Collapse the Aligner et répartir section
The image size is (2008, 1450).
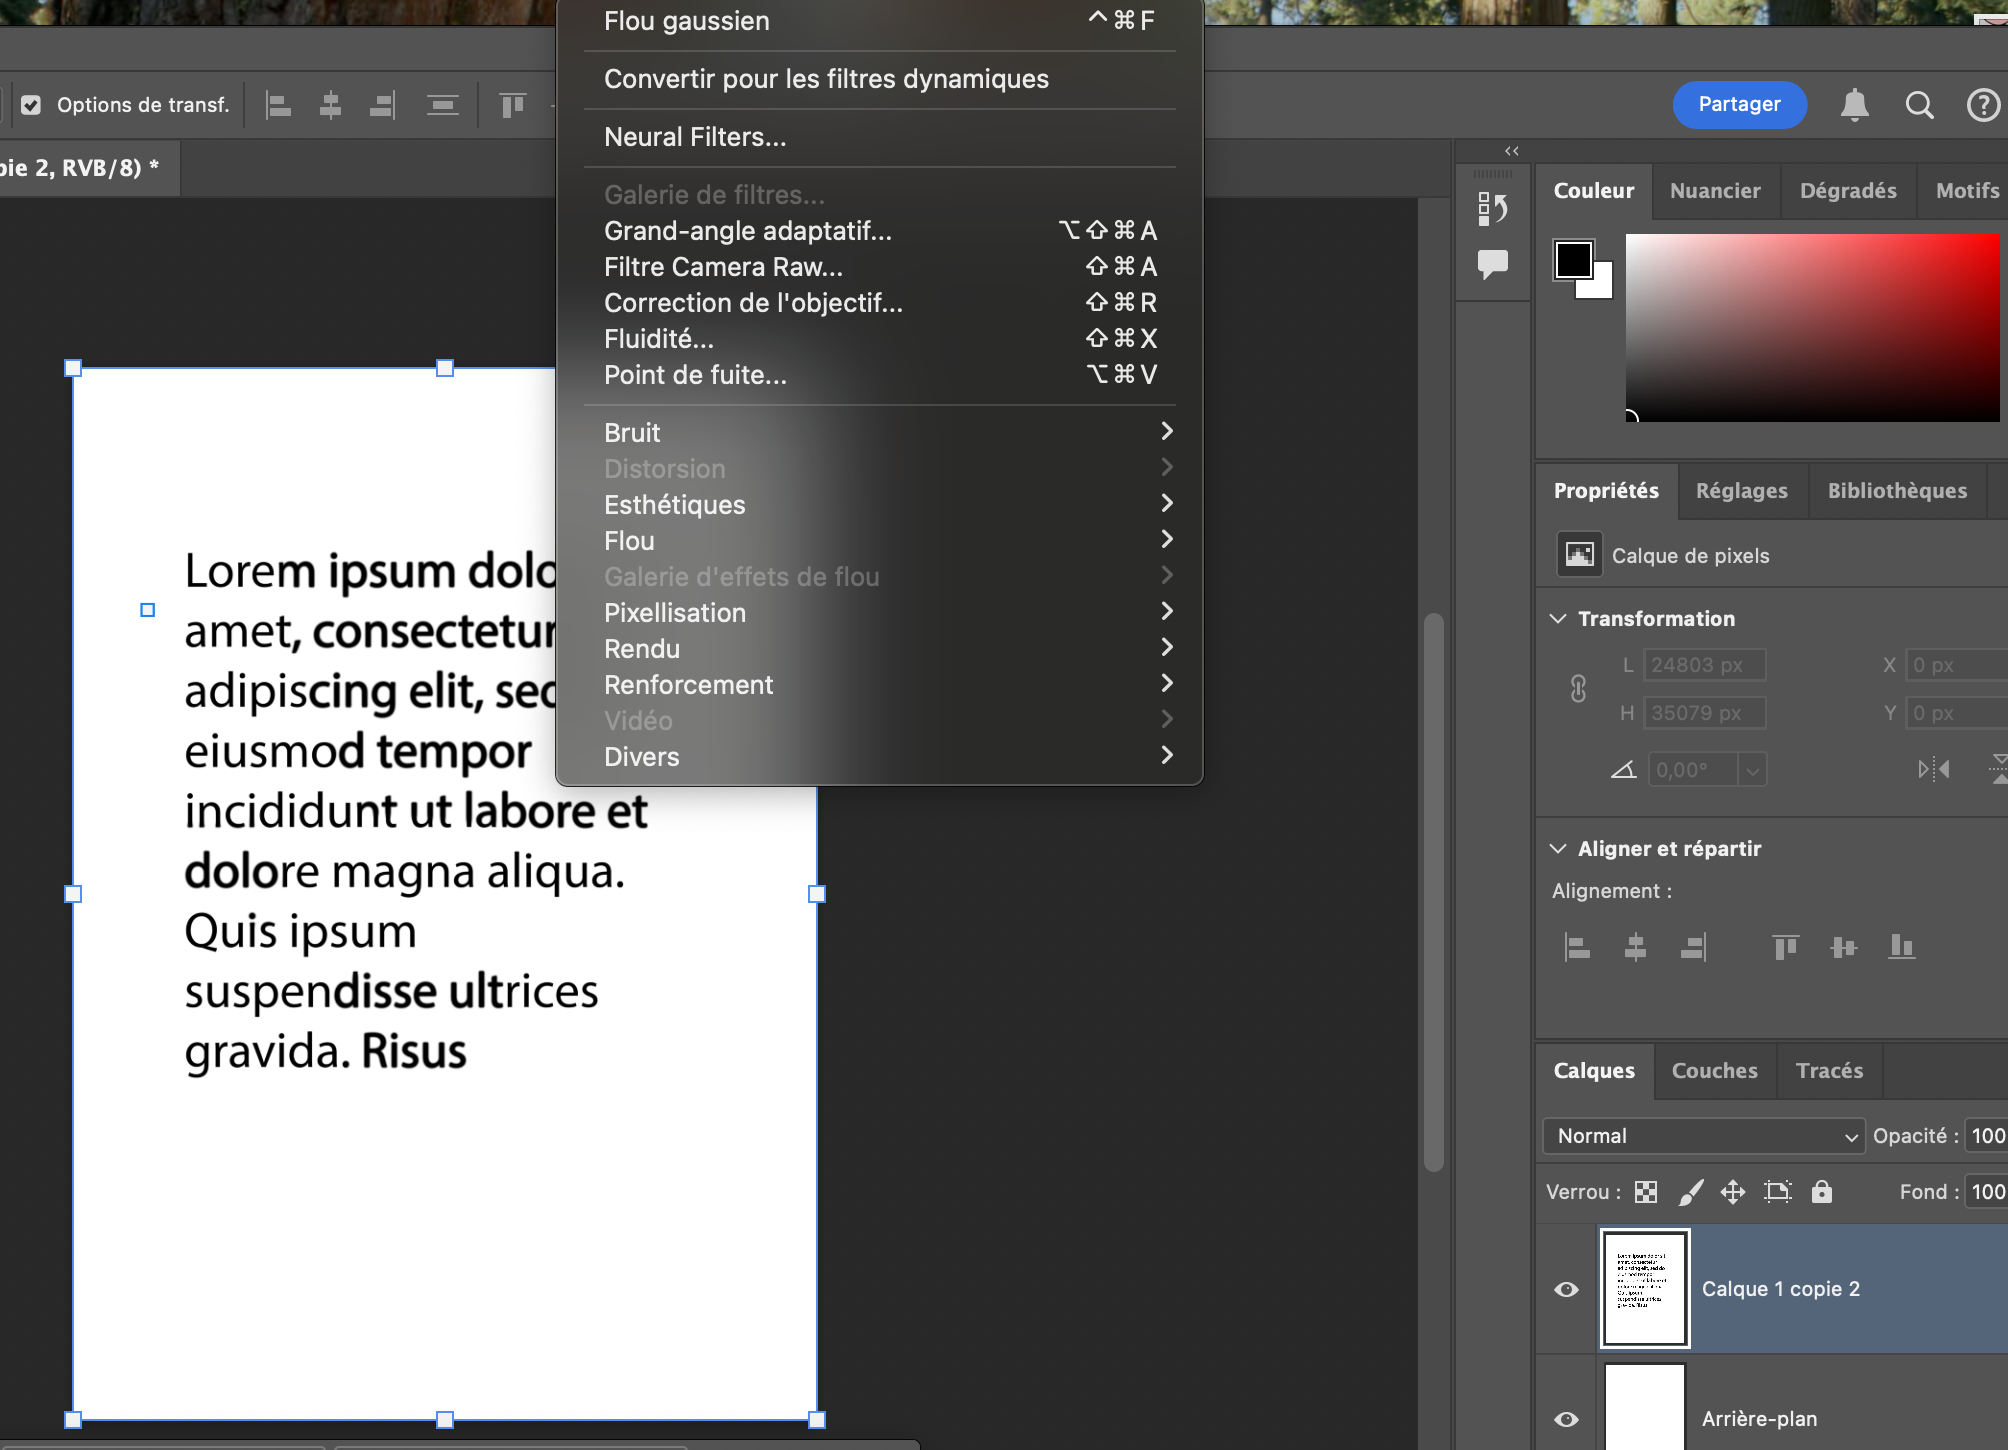coord(1558,848)
